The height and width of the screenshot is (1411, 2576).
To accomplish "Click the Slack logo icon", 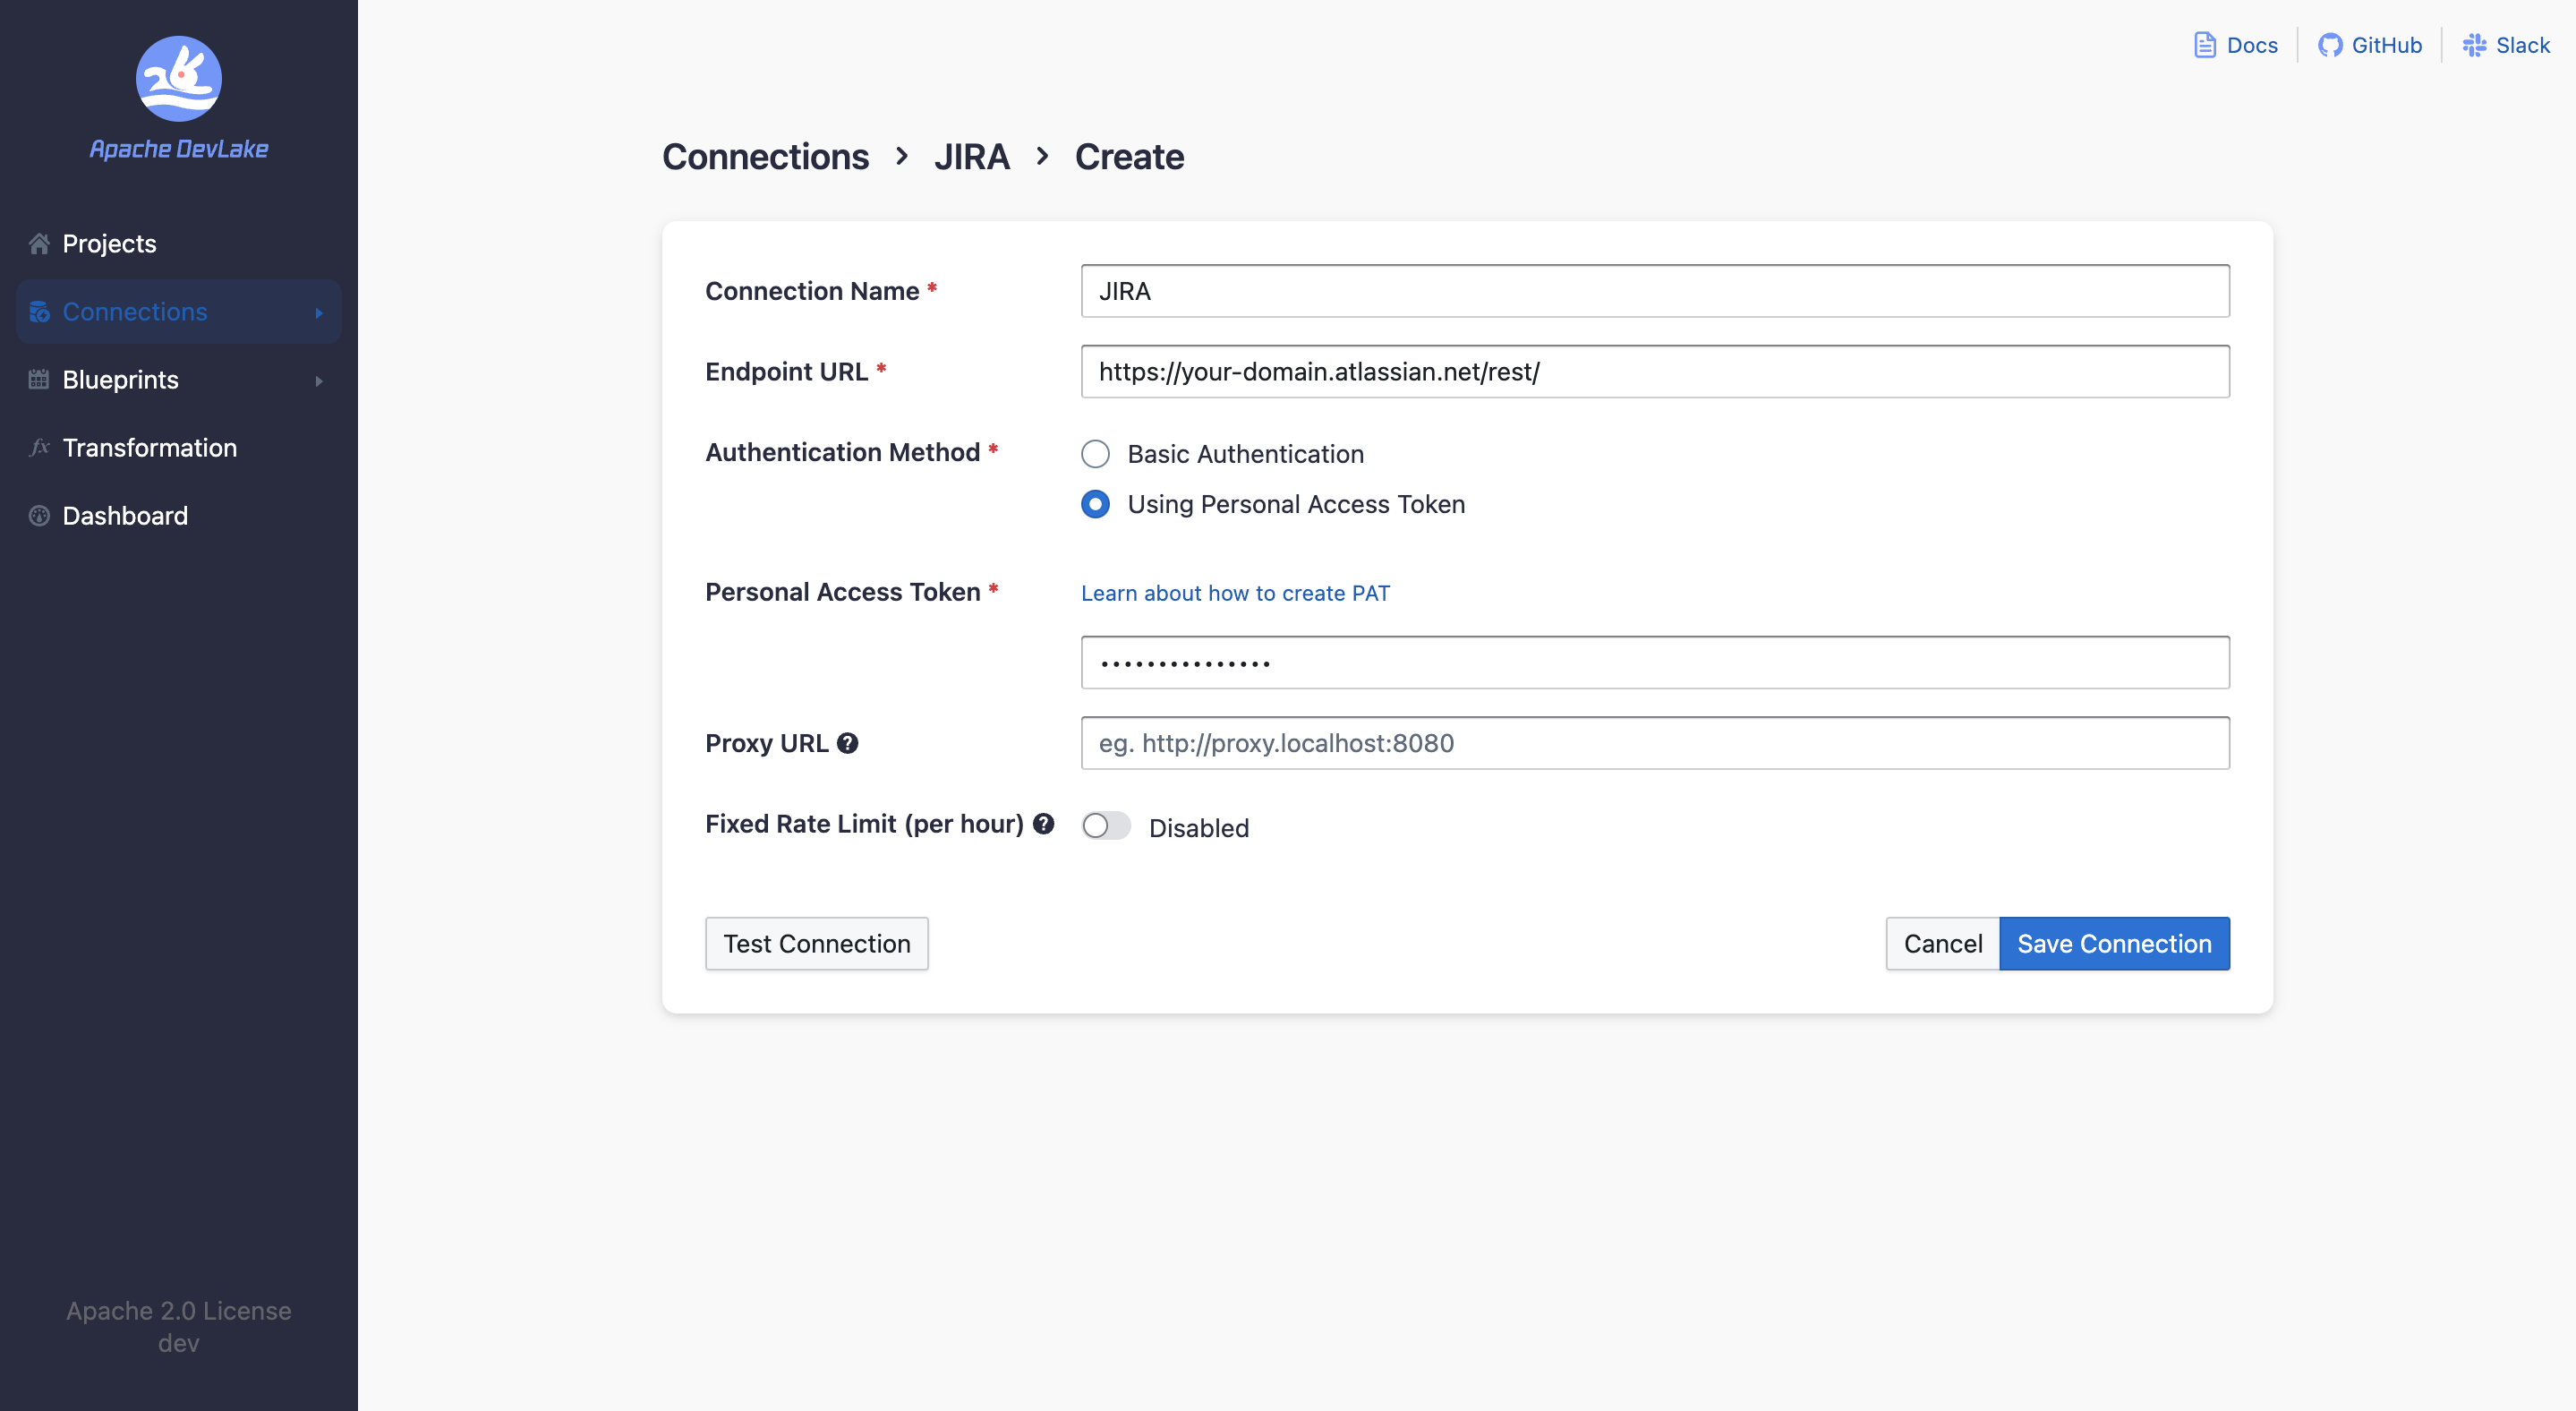I will [x=2474, y=45].
